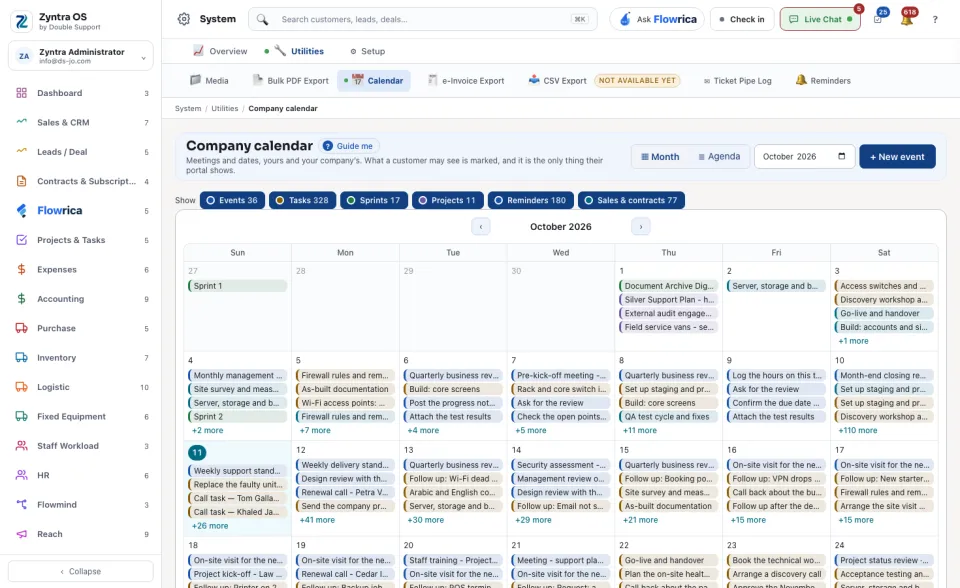The height and width of the screenshot is (588, 960).
Task: Switch to Month view
Action: click(x=660, y=157)
